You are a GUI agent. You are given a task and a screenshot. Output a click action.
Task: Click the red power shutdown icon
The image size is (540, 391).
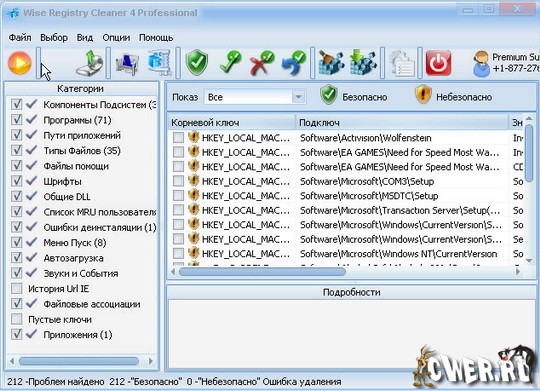coord(438,63)
